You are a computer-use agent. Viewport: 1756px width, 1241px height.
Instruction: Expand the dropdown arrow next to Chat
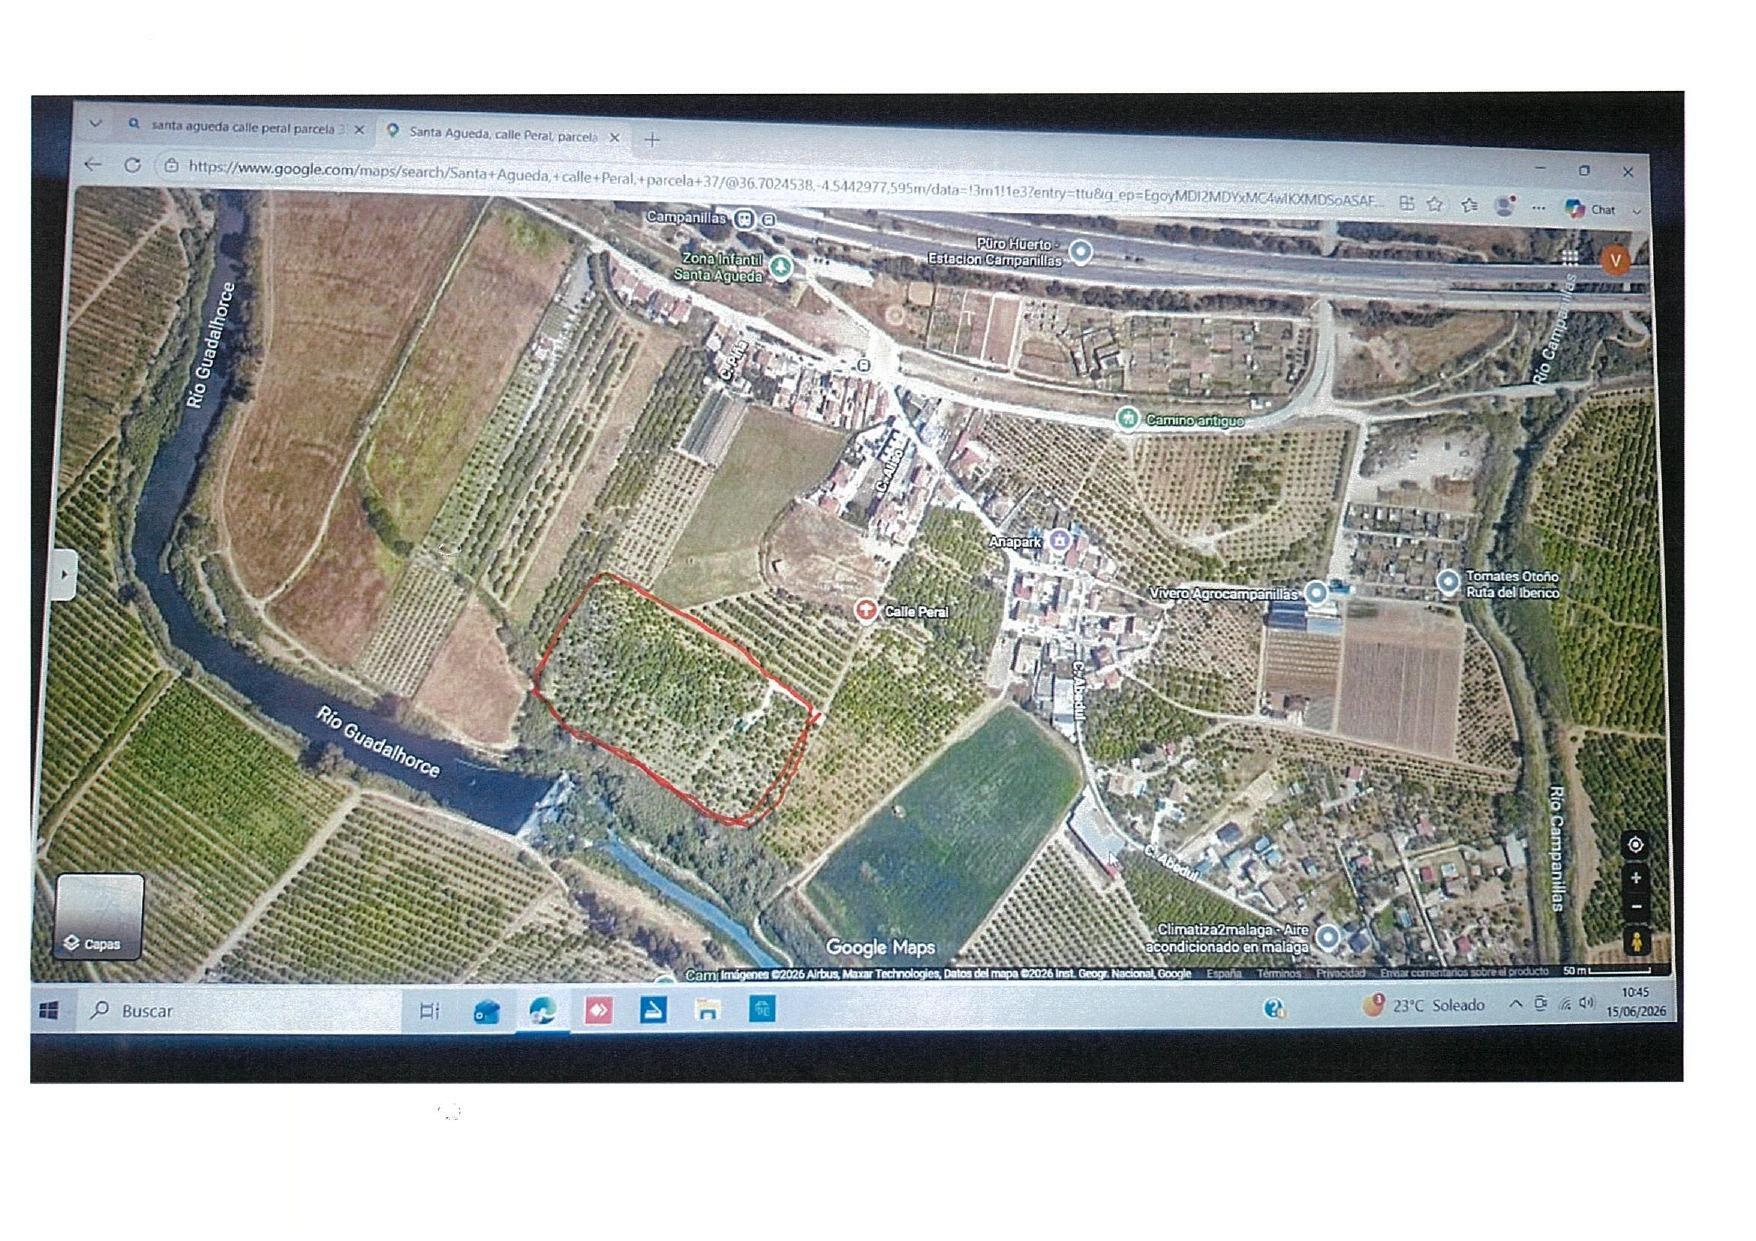[1637, 211]
